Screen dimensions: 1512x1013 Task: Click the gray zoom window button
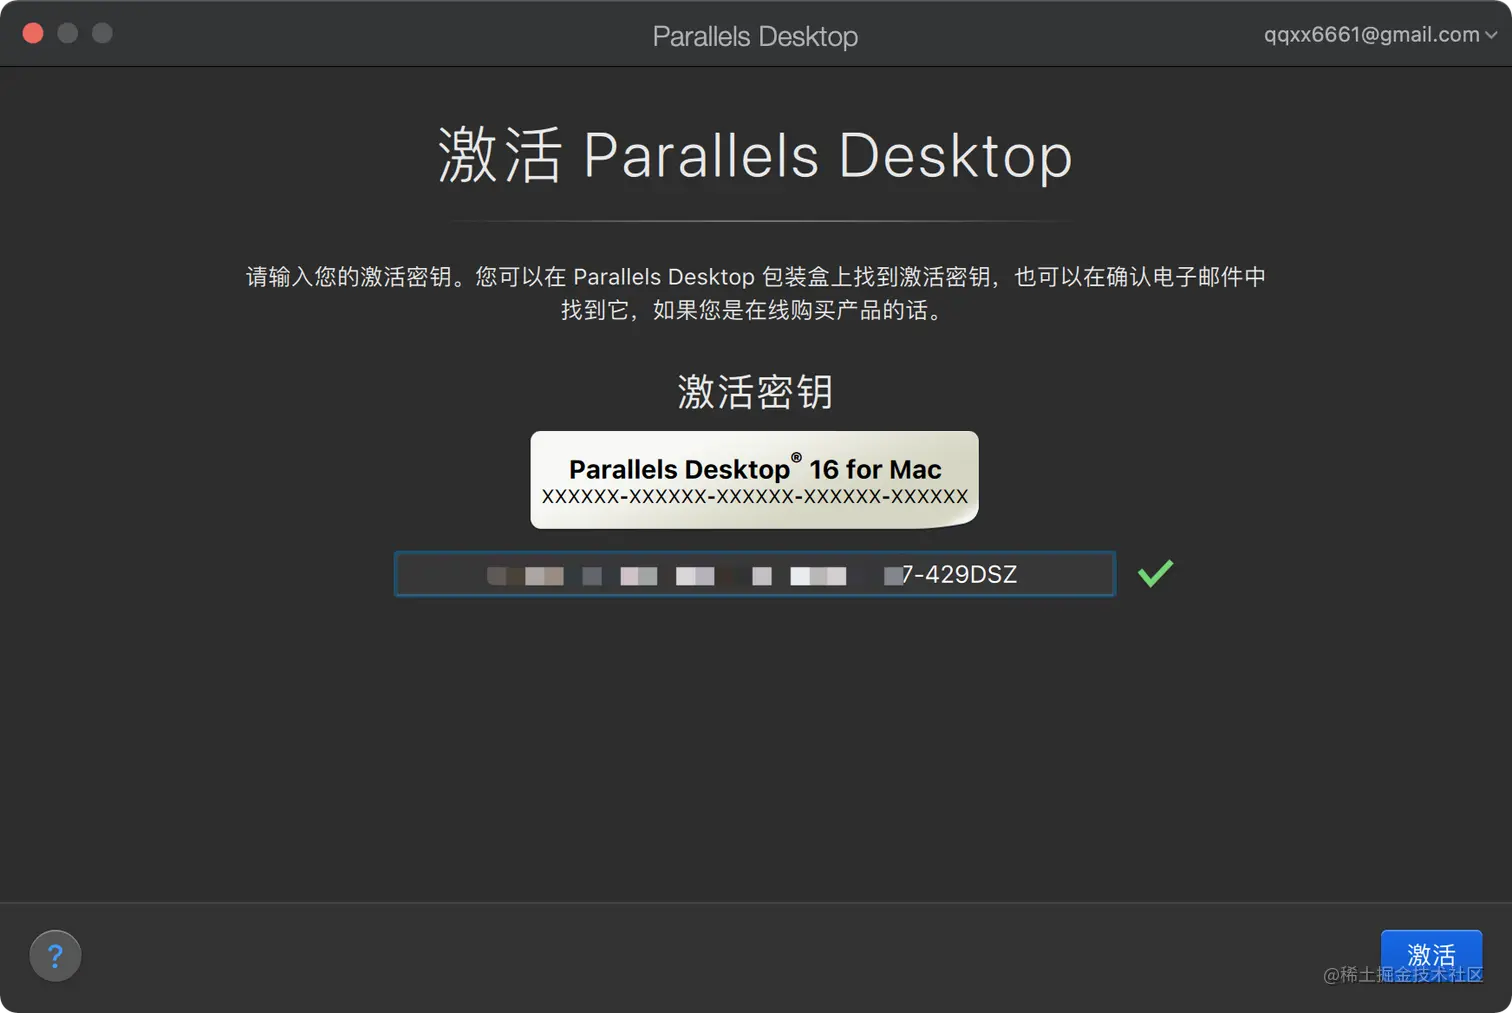point(102,33)
